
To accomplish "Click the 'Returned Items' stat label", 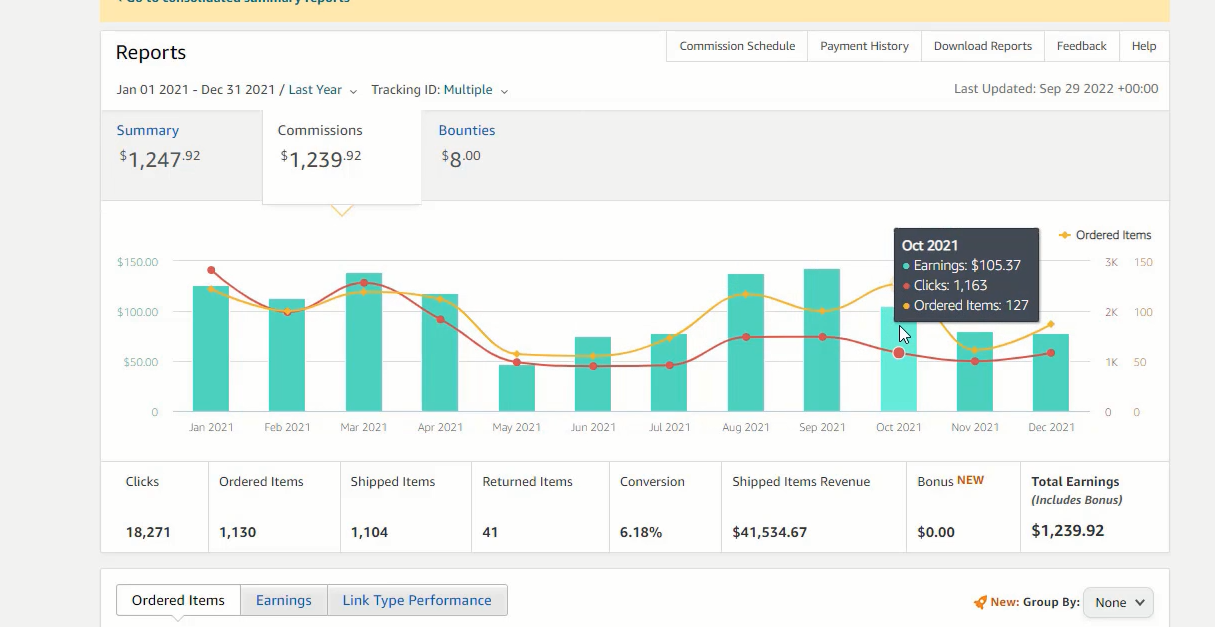I will click(x=527, y=482).
